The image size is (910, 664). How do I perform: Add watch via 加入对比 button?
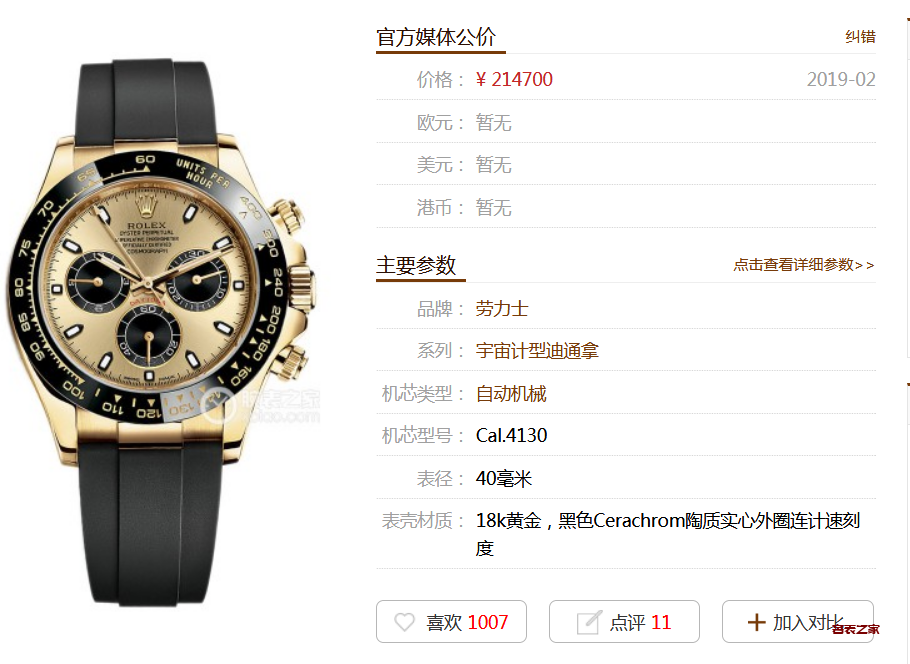797,622
